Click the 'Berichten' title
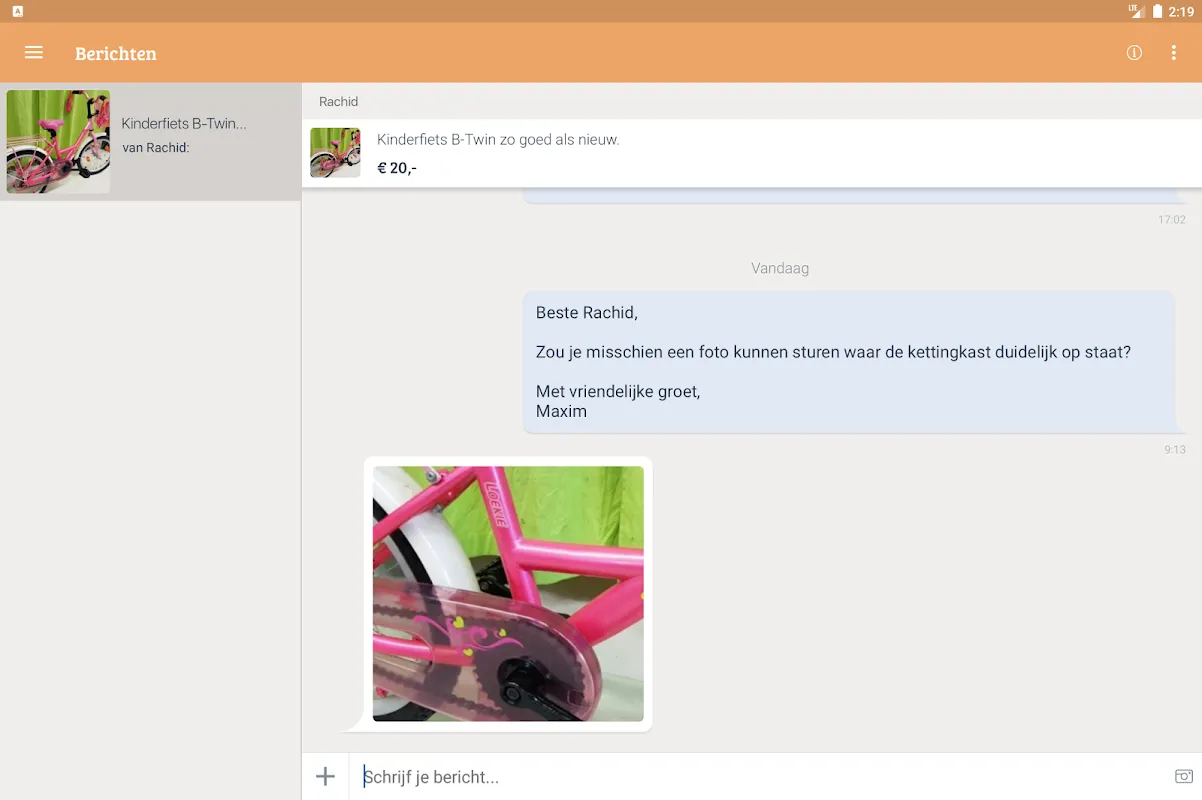This screenshot has height=800, width=1202. coord(116,53)
